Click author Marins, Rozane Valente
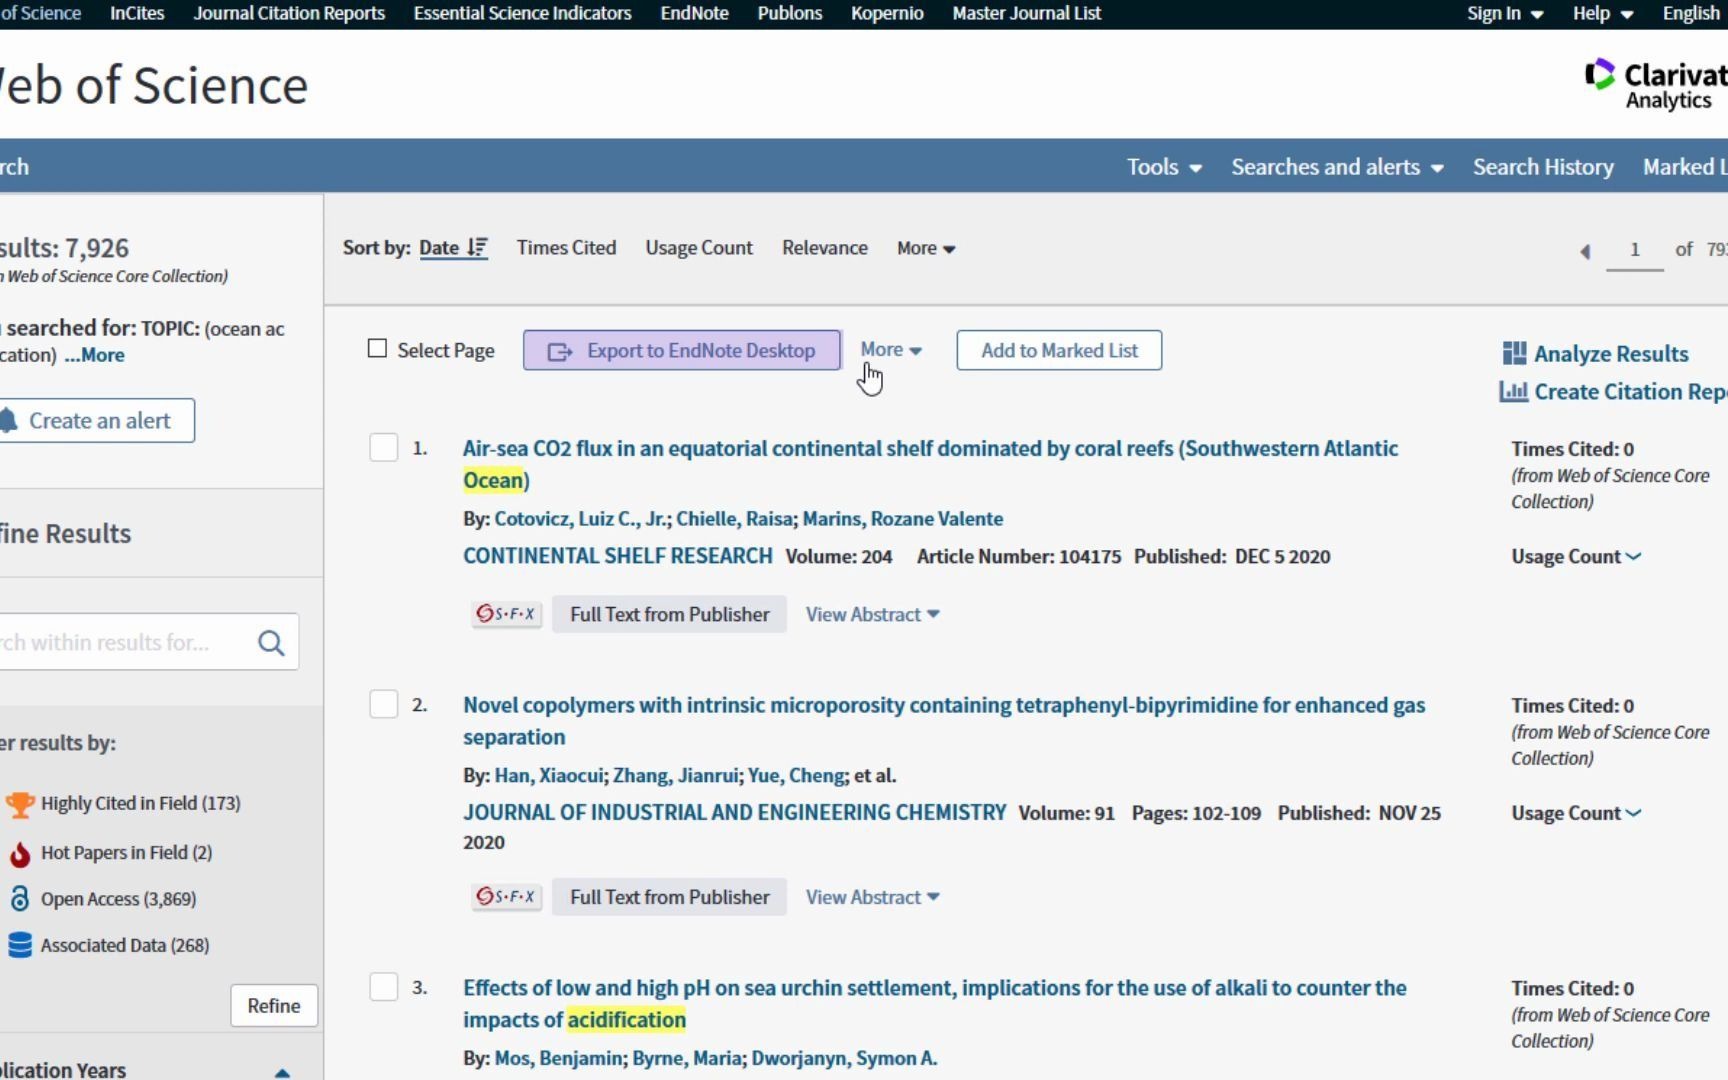The width and height of the screenshot is (1728, 1080). [x=903, y=519]
